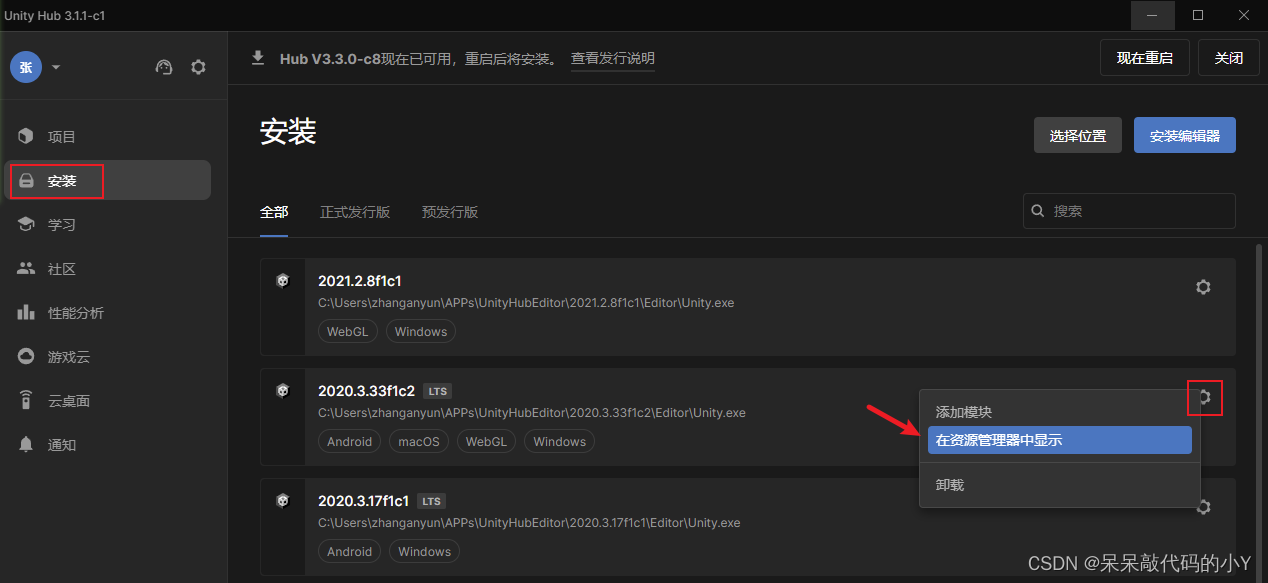Open 通知 notifications
The width and height of the screenshot is (1268, 583).
pos(108,444)
